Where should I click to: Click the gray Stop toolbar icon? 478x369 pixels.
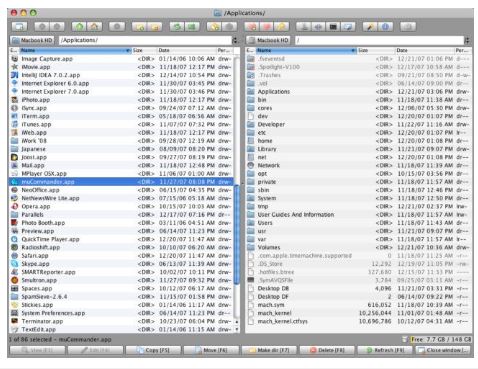click(x=117, y=27)
